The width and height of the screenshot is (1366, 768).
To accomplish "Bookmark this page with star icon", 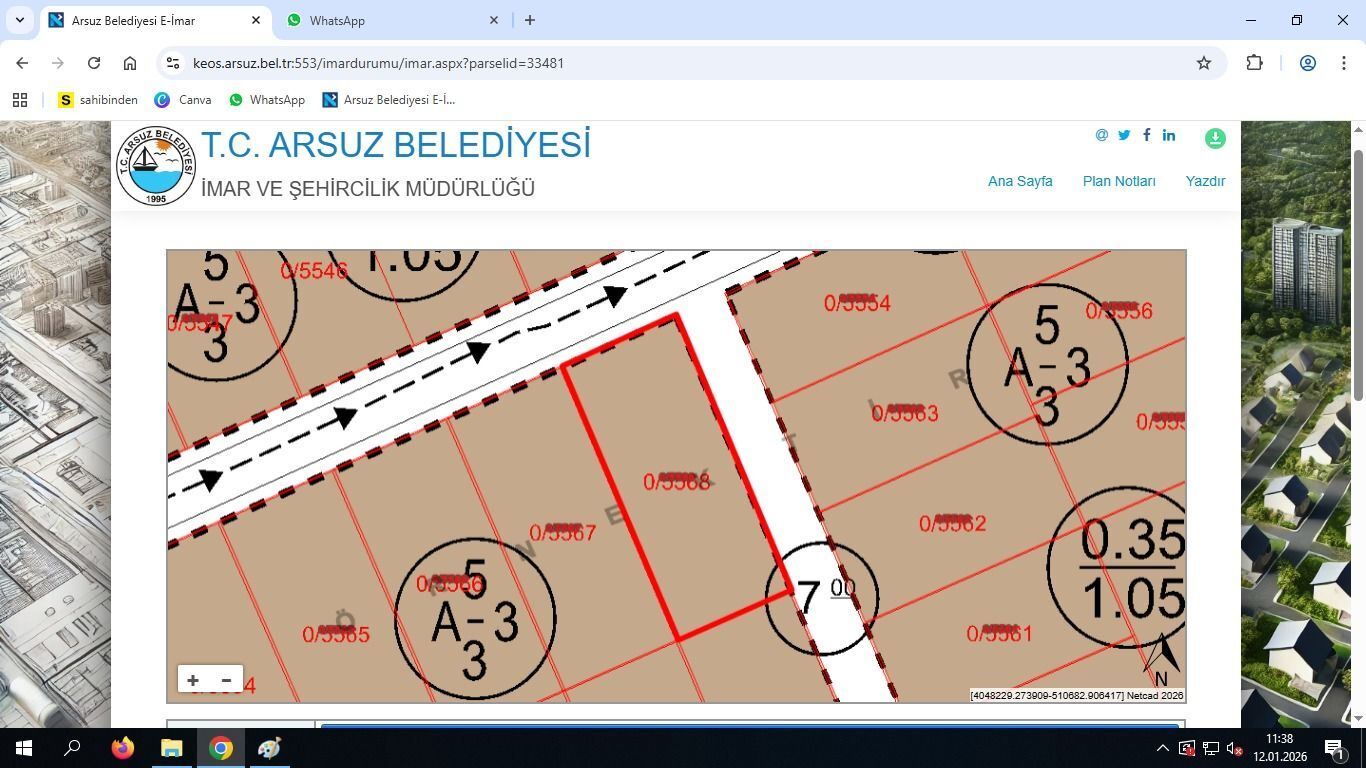I will click(1204, 63).
